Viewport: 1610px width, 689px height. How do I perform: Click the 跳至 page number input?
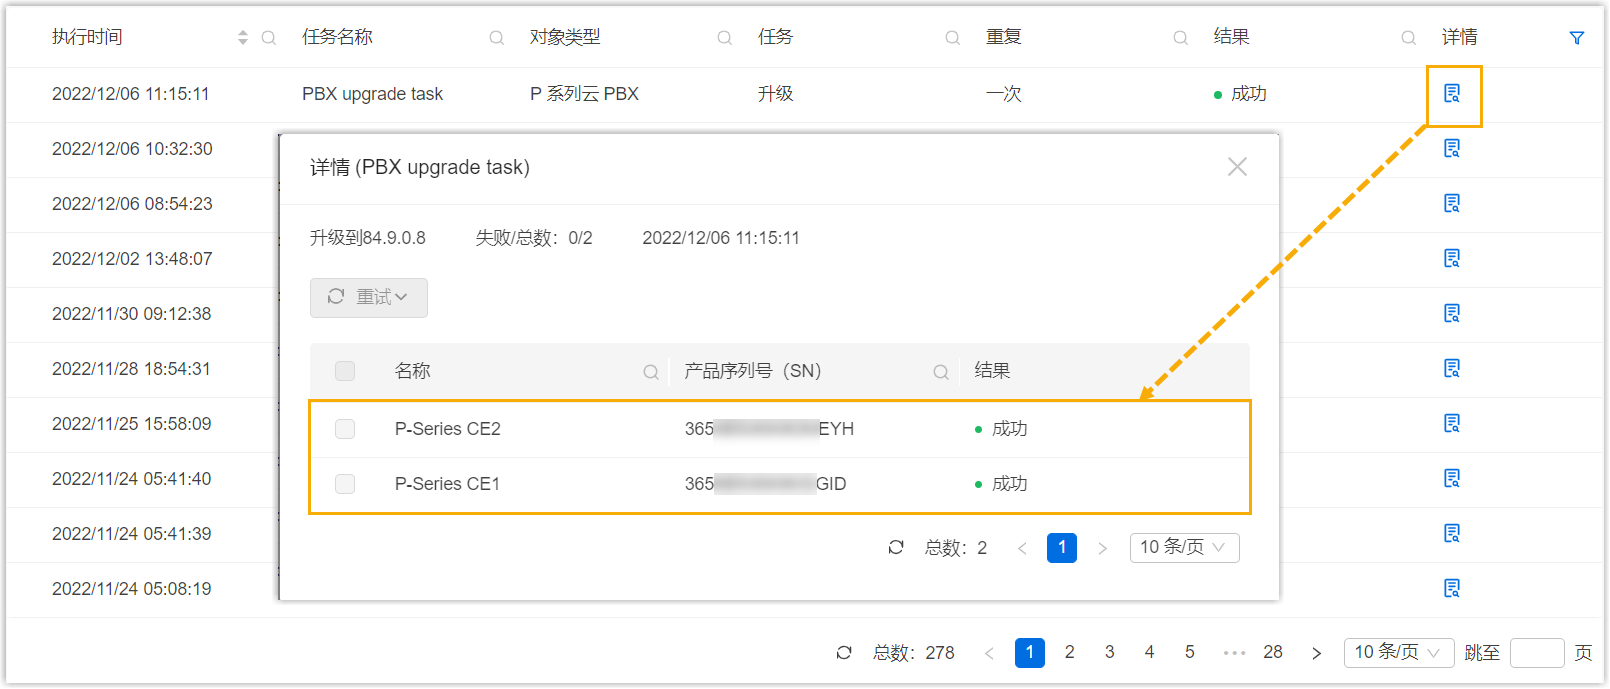[x=1537, y=653]
